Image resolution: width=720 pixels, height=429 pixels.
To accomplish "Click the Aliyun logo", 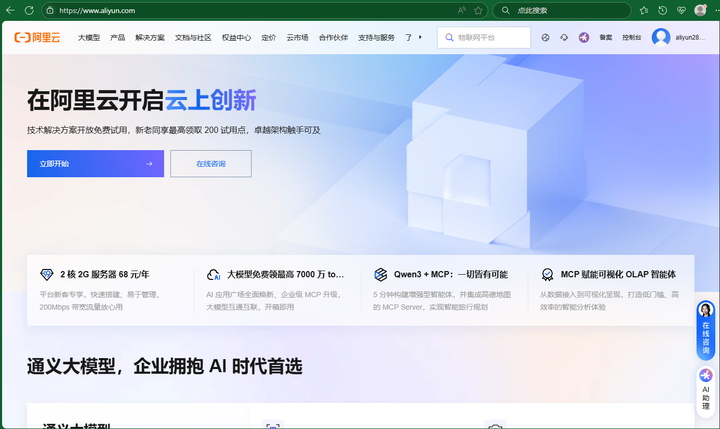I will click(37, 37).
